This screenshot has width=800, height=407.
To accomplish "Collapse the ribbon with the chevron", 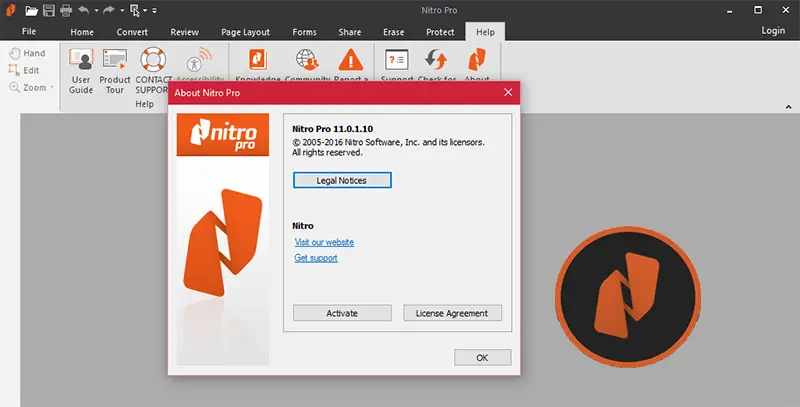I will tap(789, 107).
